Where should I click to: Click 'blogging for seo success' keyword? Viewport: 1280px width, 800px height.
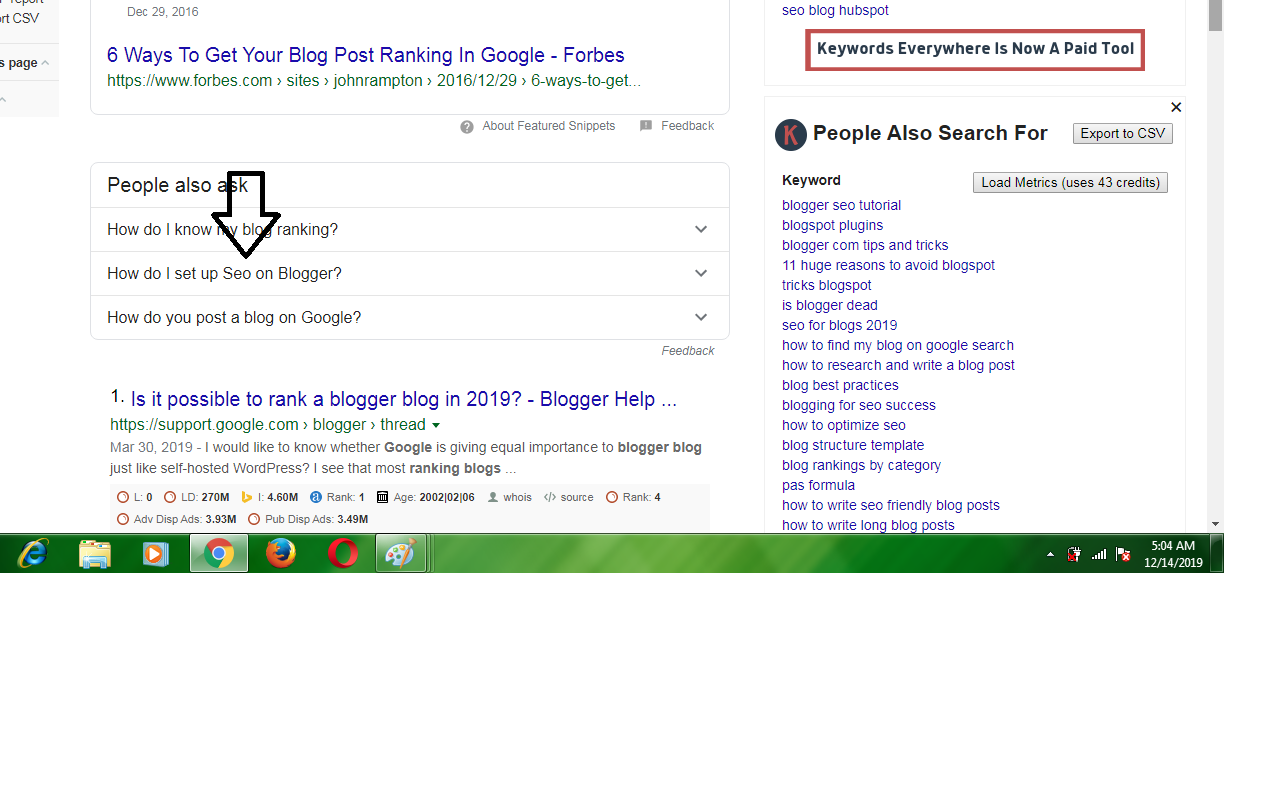coord(858,405)
